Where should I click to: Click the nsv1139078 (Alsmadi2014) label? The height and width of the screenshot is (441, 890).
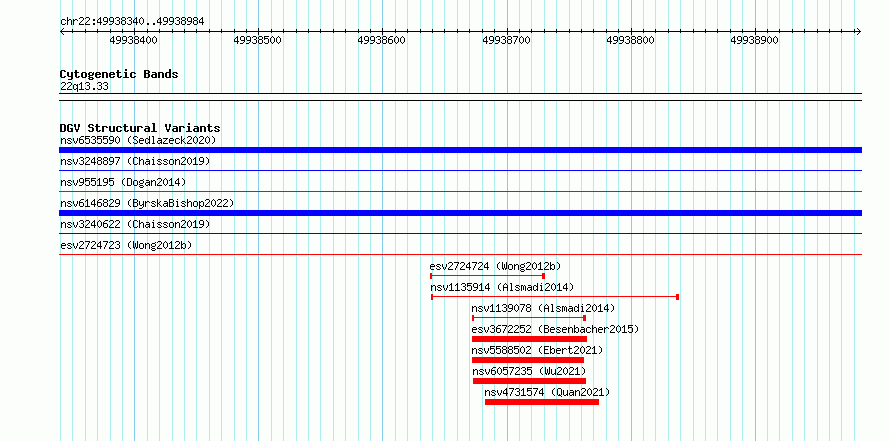click(x=543, y=308)
